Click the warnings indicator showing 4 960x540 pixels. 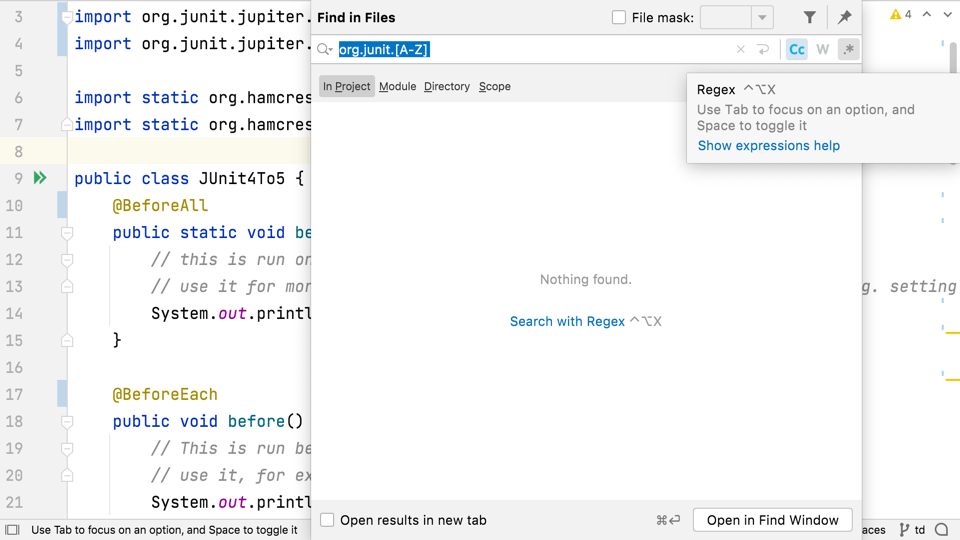901,15
